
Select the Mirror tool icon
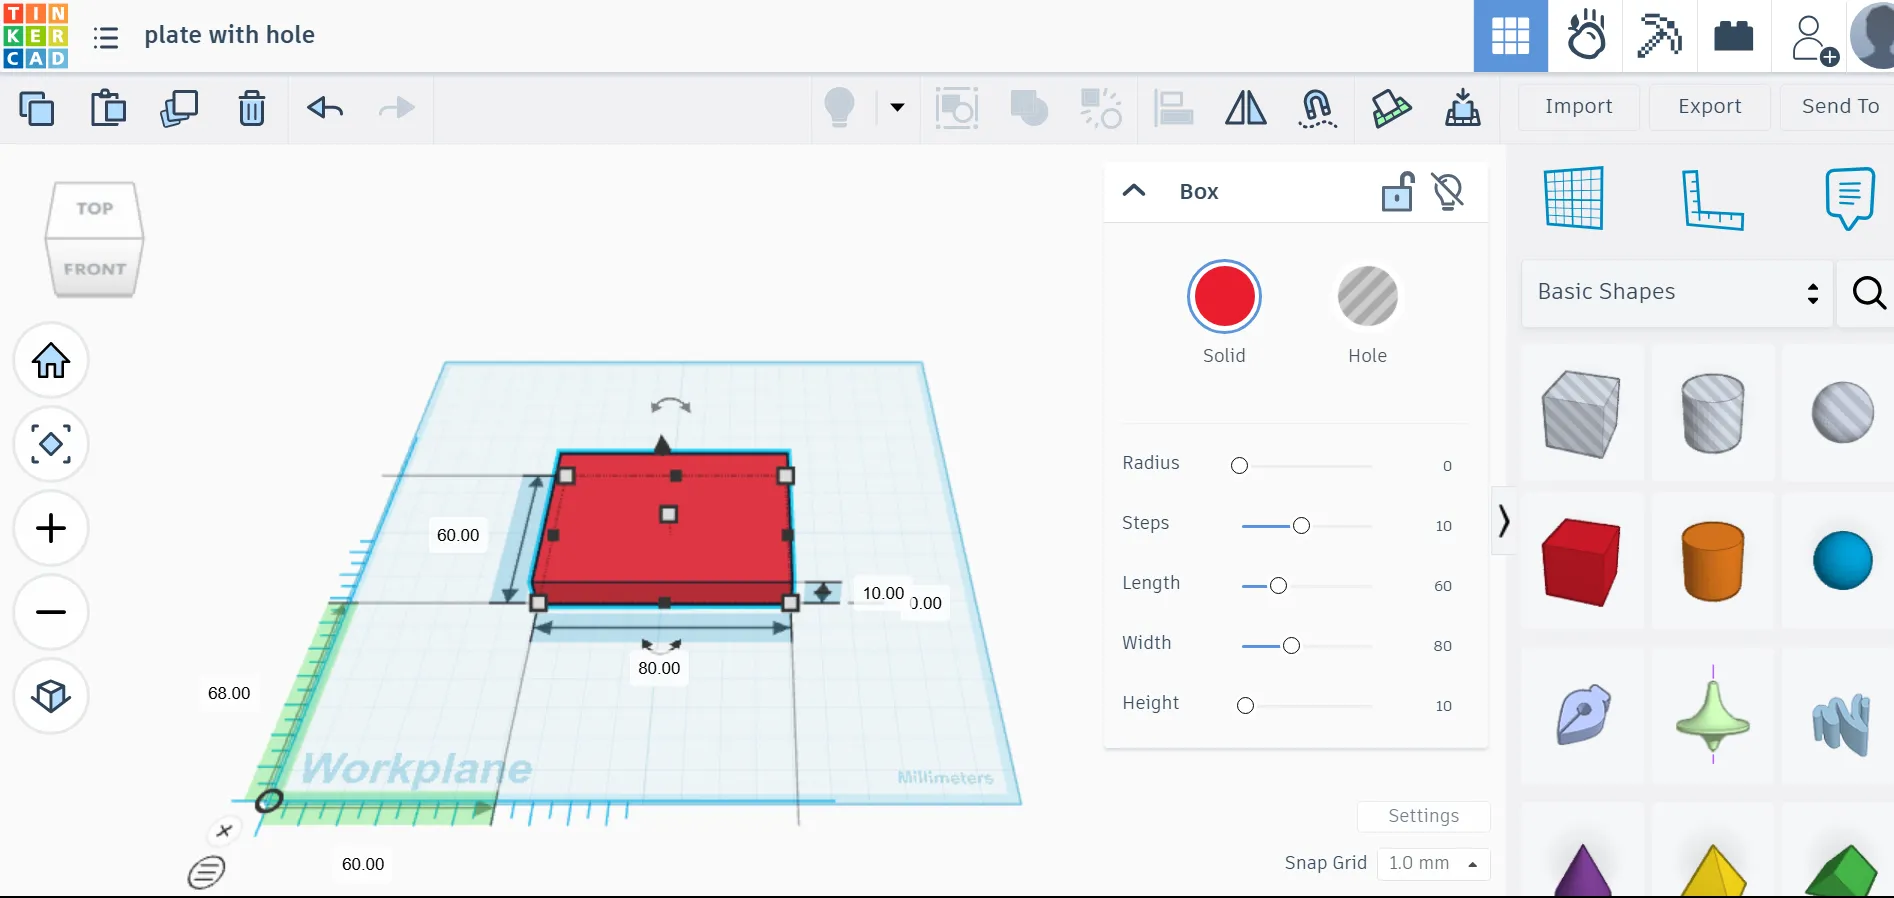pyautogui.click(x=1245, y=108)
